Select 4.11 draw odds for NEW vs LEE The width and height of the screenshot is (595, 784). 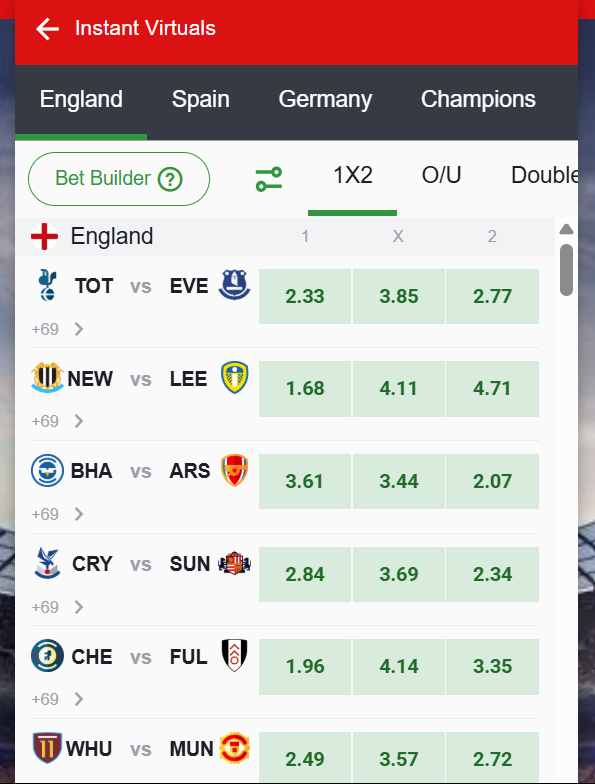[398, 388]
